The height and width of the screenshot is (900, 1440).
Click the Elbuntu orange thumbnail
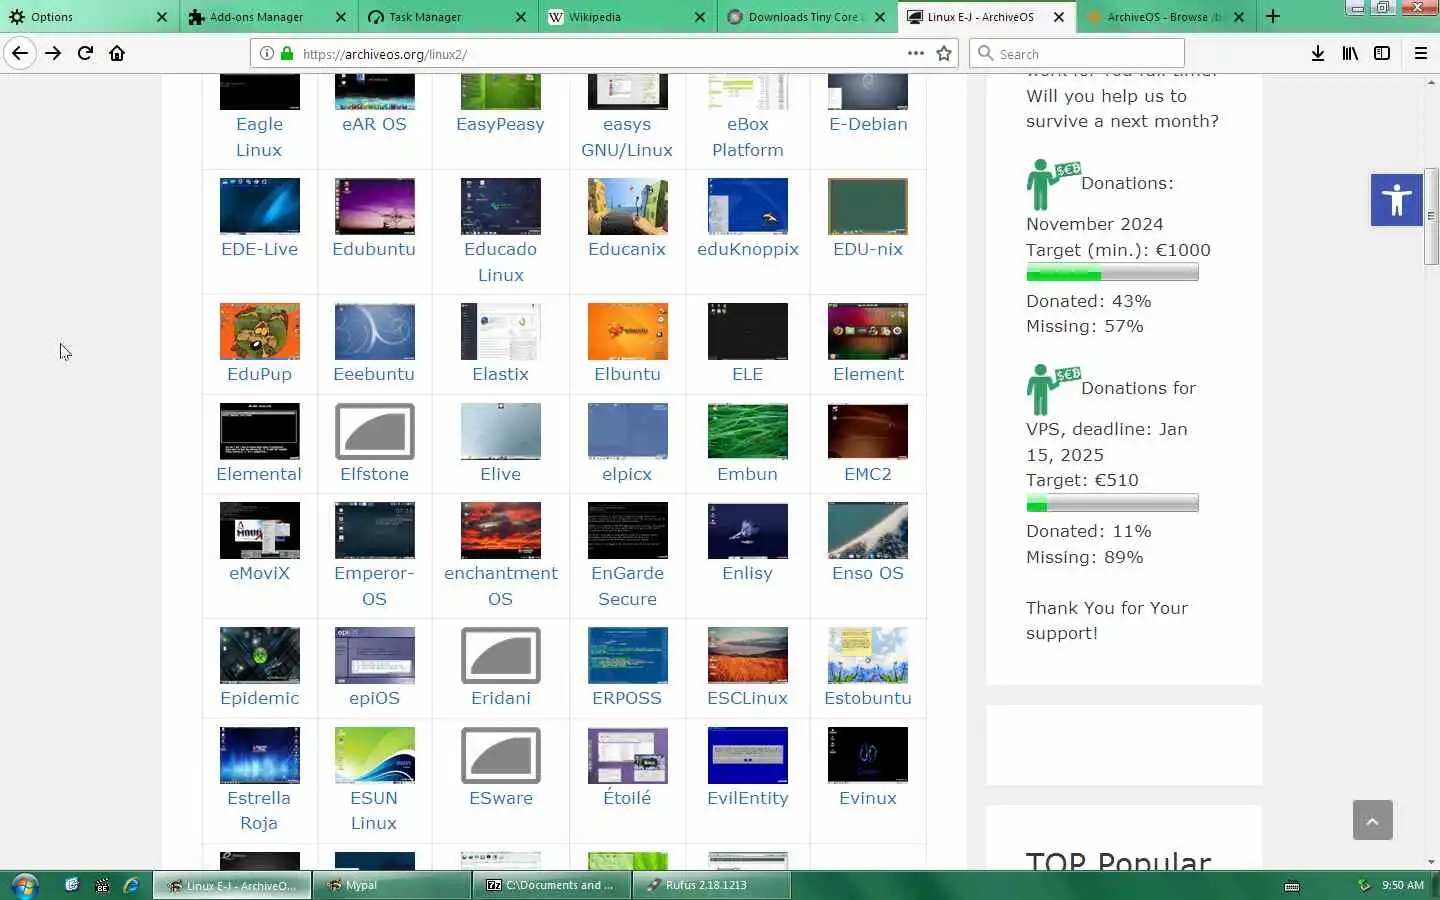point(627,331)
